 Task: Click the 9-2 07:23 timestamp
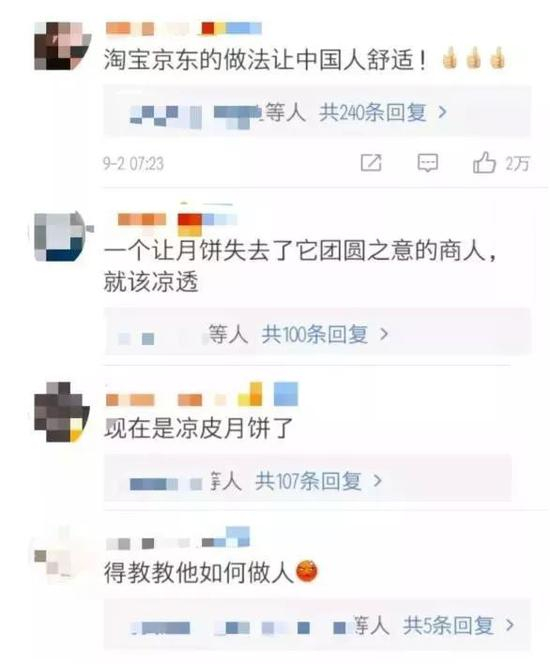(133, 163)
